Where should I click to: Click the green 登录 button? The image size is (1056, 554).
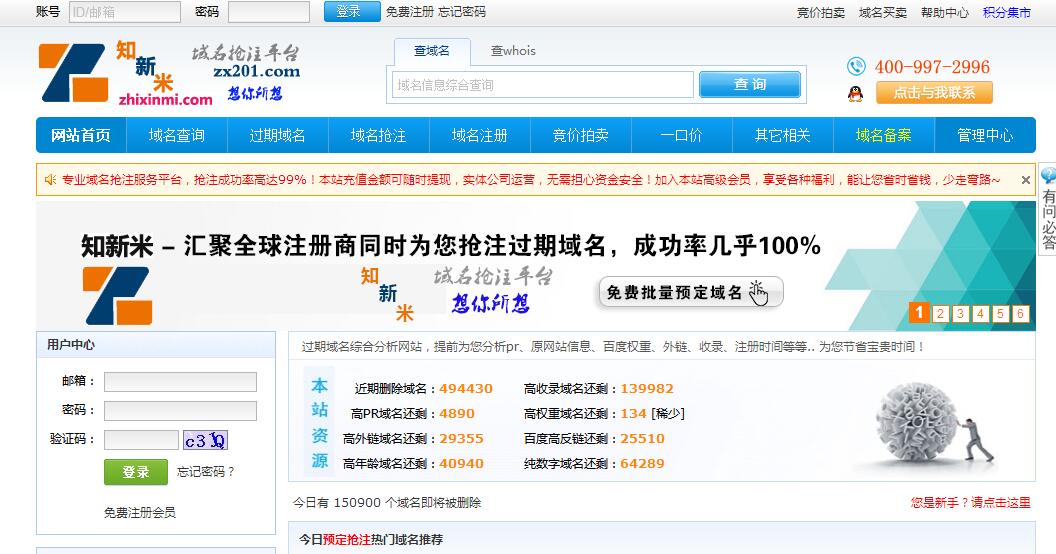tap(136, 472)
